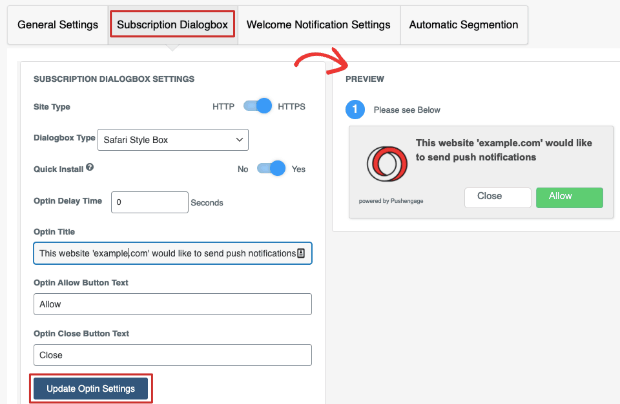Click the 'Seconds' label
This screenshot has width=620, height=404.
point(207,203)
